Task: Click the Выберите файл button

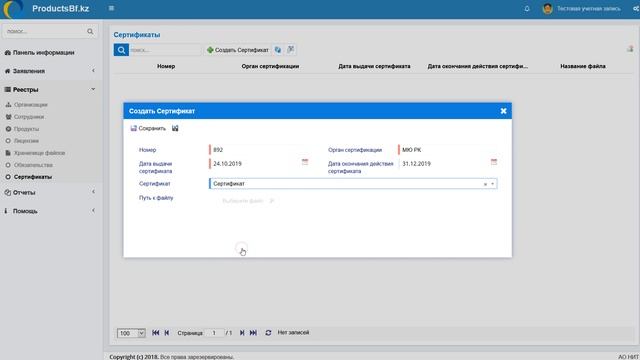Action: point(248,201)
